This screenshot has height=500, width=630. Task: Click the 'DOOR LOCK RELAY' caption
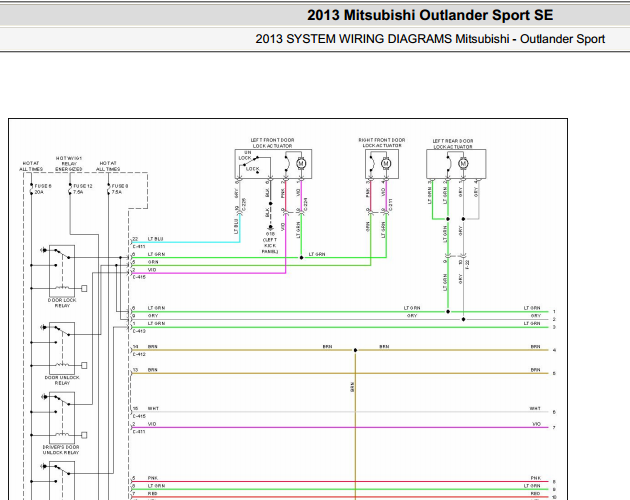(x=62, y=303)
